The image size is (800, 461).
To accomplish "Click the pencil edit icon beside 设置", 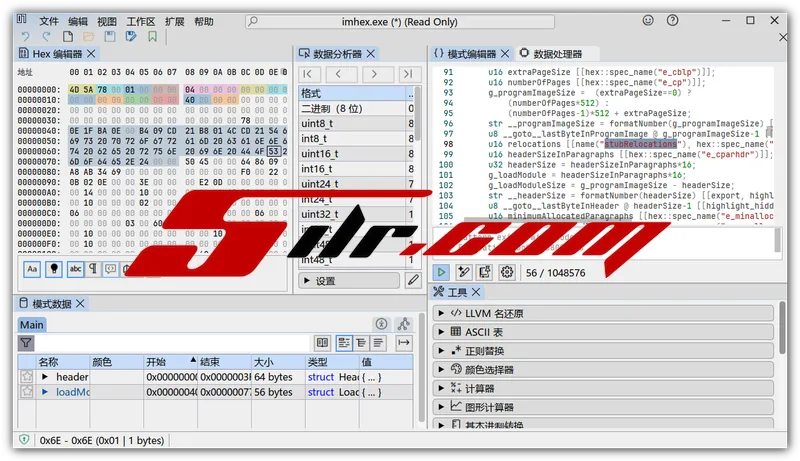I will (x=413, y=280).
